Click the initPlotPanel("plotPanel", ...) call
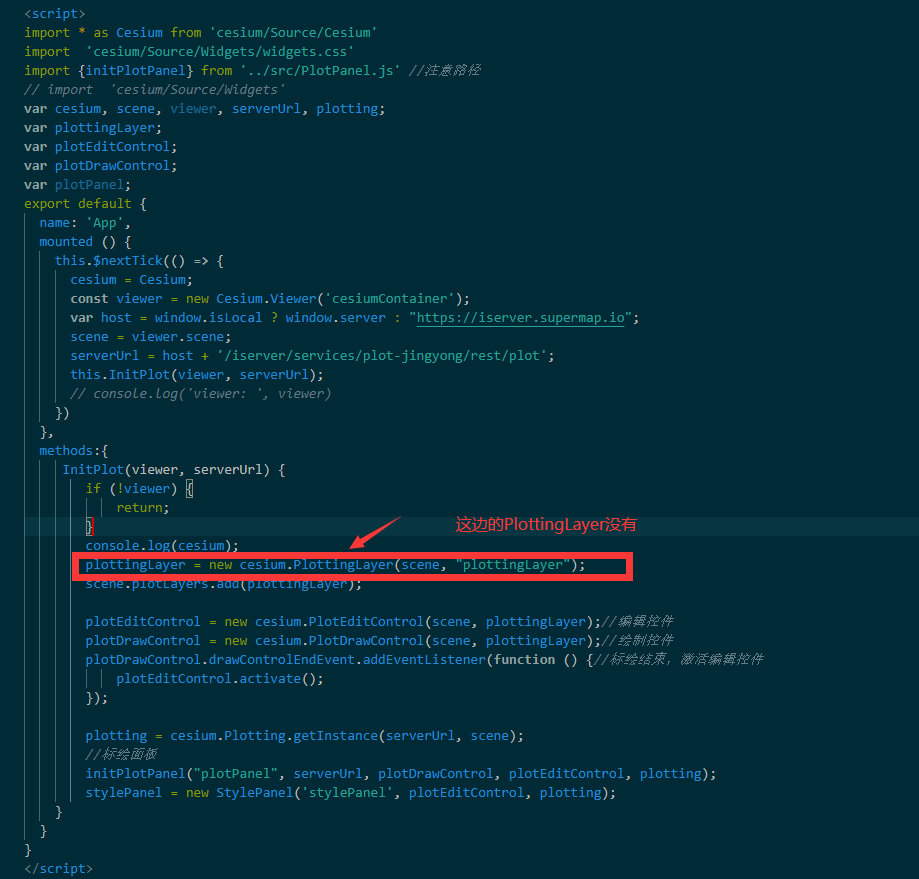This screenshot has height=879, width=919. pyautogui.click(x=400, y=774)
